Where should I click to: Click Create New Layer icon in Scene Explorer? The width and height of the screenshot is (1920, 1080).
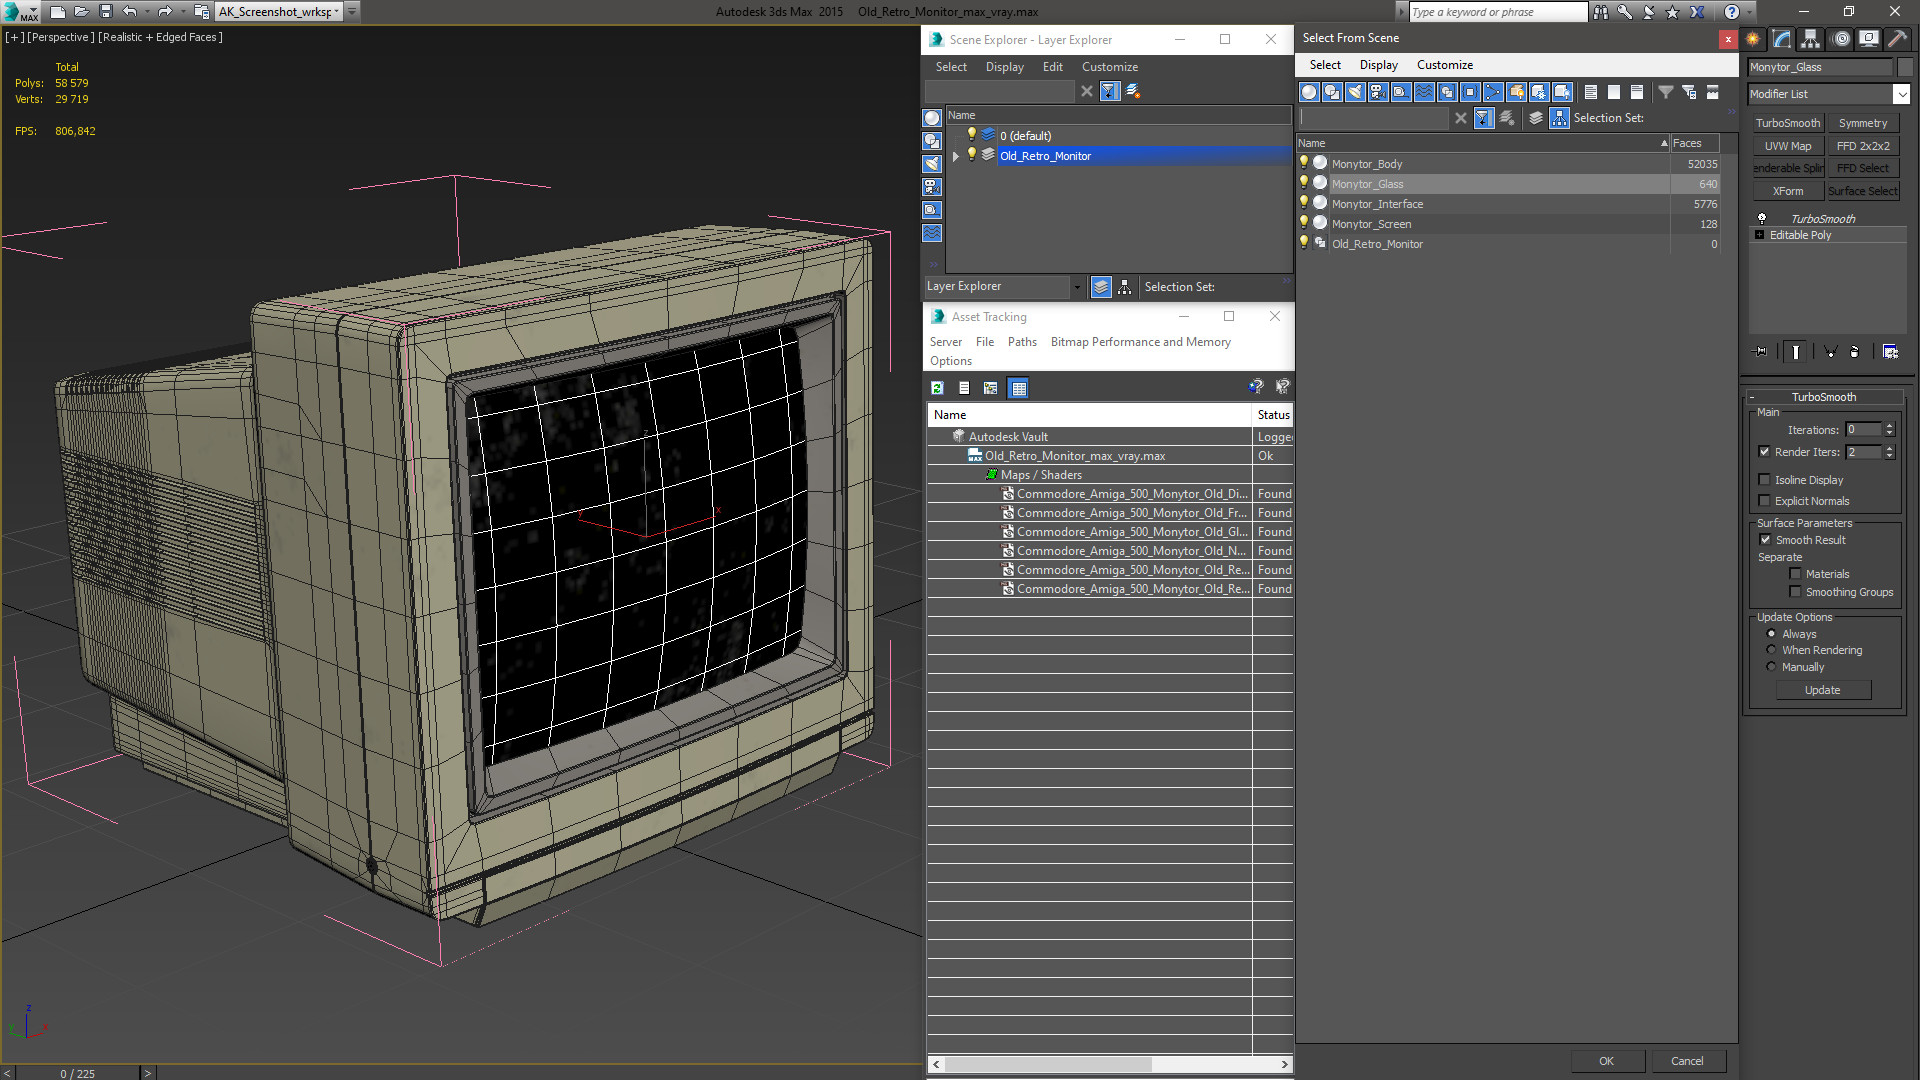(x=1133, y=91)
